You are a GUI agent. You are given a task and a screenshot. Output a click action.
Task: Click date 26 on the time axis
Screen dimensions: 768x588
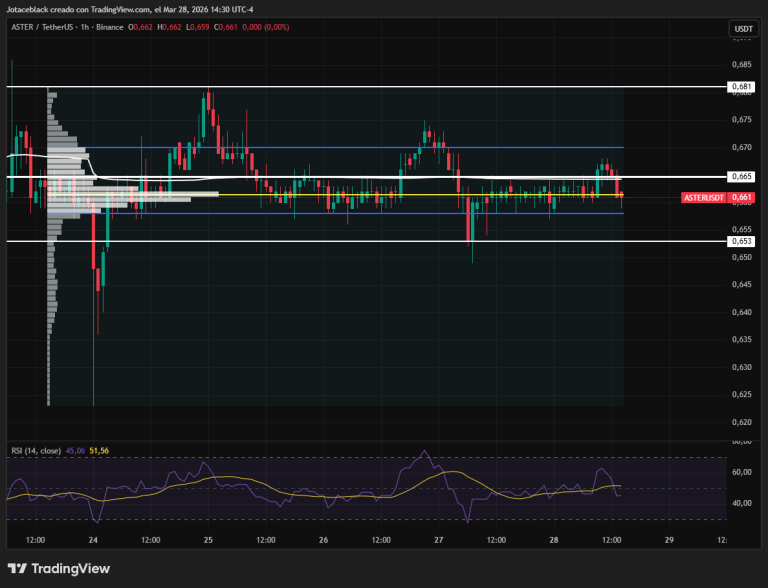[323, 540]
